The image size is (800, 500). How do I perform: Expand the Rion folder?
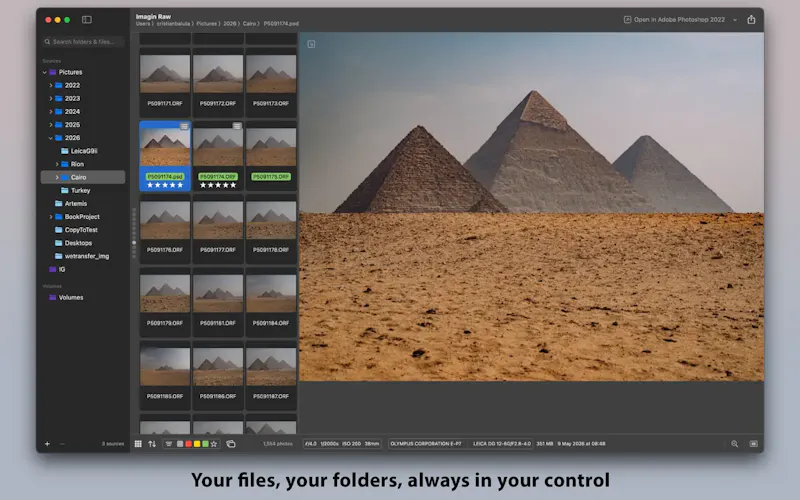57,164
